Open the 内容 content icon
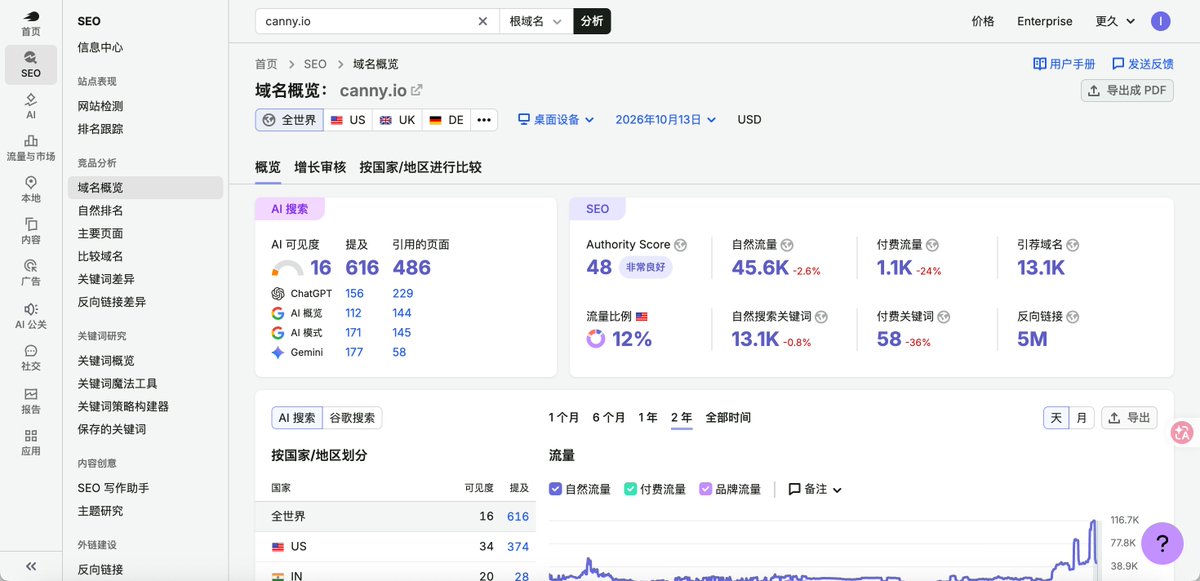This screenshot has width=1200, height=581. click(31, 224)
